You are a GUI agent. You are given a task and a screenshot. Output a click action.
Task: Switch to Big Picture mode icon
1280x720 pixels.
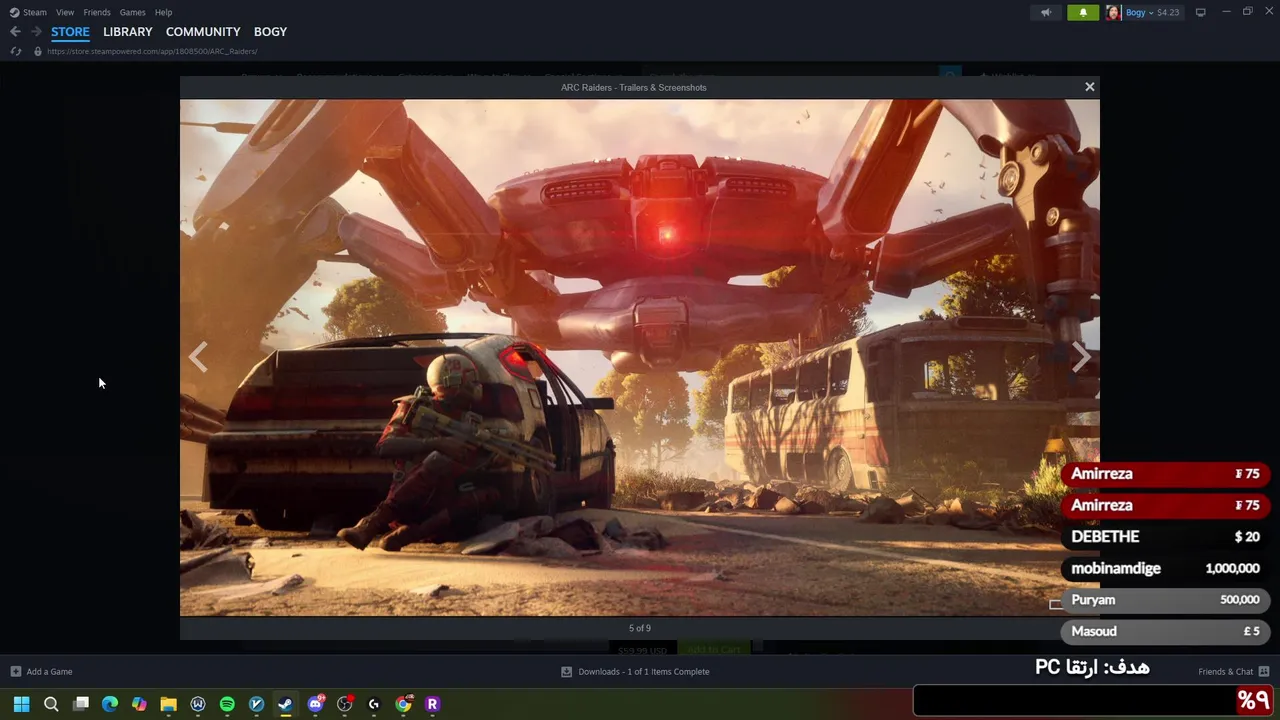pyautogui.click(x=1201, y=13)
